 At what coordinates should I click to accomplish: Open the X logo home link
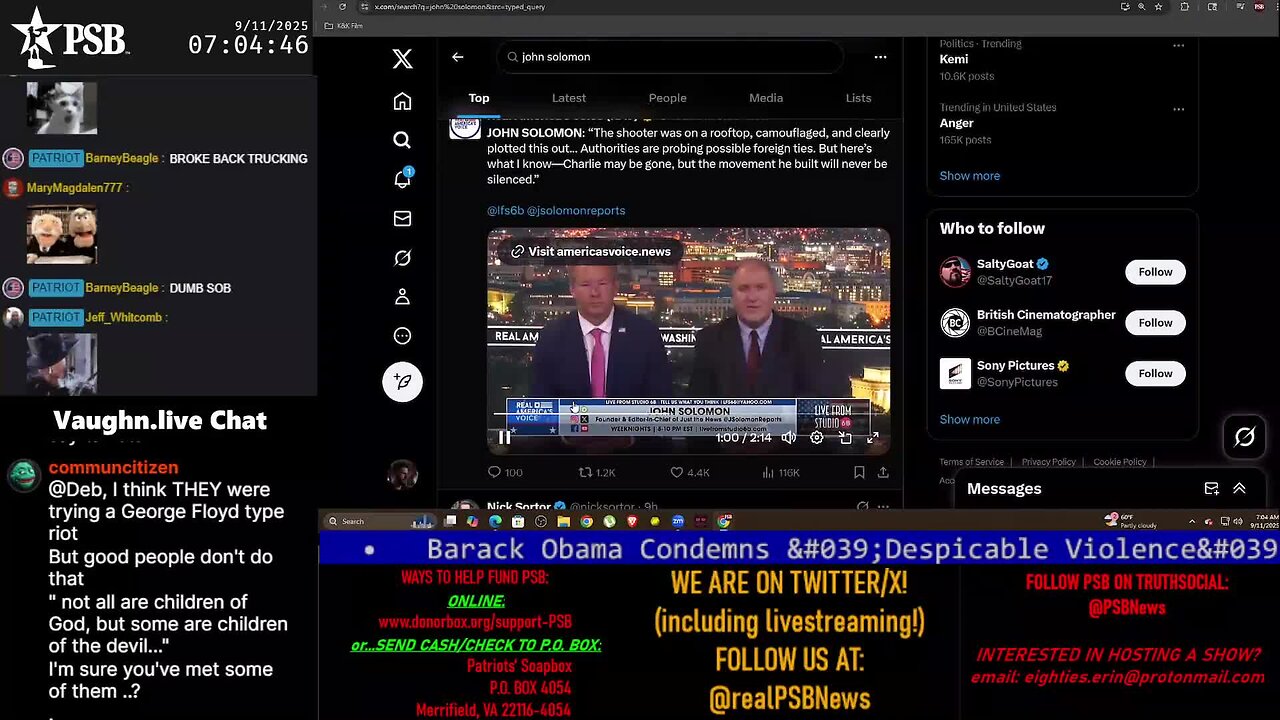pyautogui.click(x=402, y=58)
